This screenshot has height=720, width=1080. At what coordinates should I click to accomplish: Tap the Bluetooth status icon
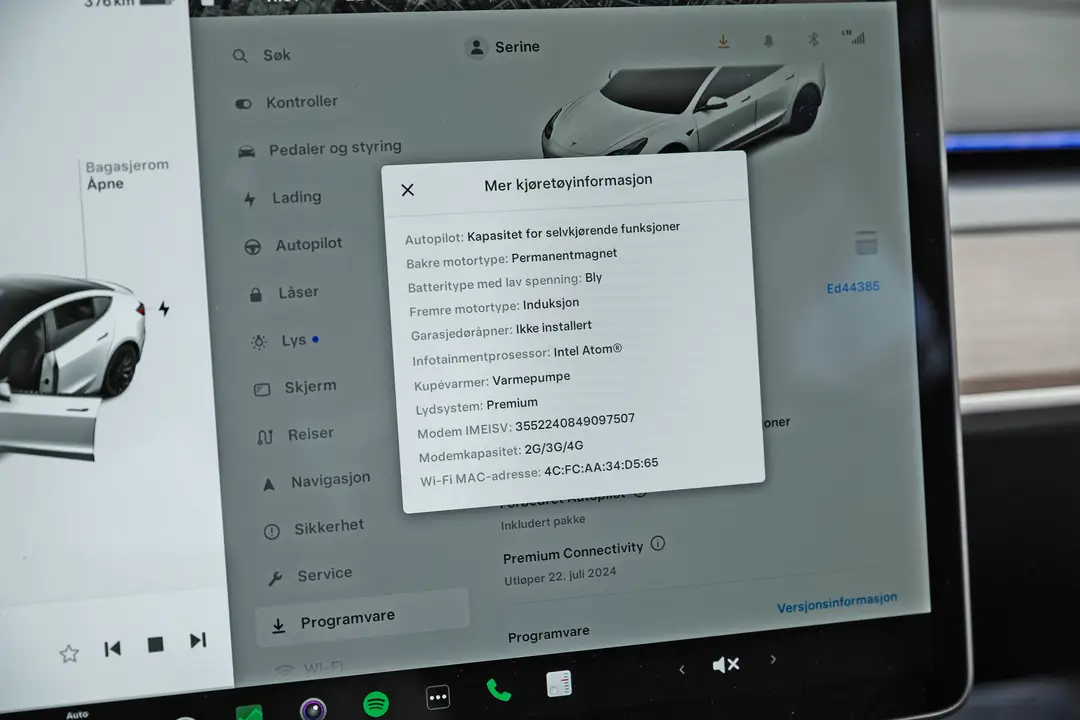pyautogui.click(x=813, y=39)
